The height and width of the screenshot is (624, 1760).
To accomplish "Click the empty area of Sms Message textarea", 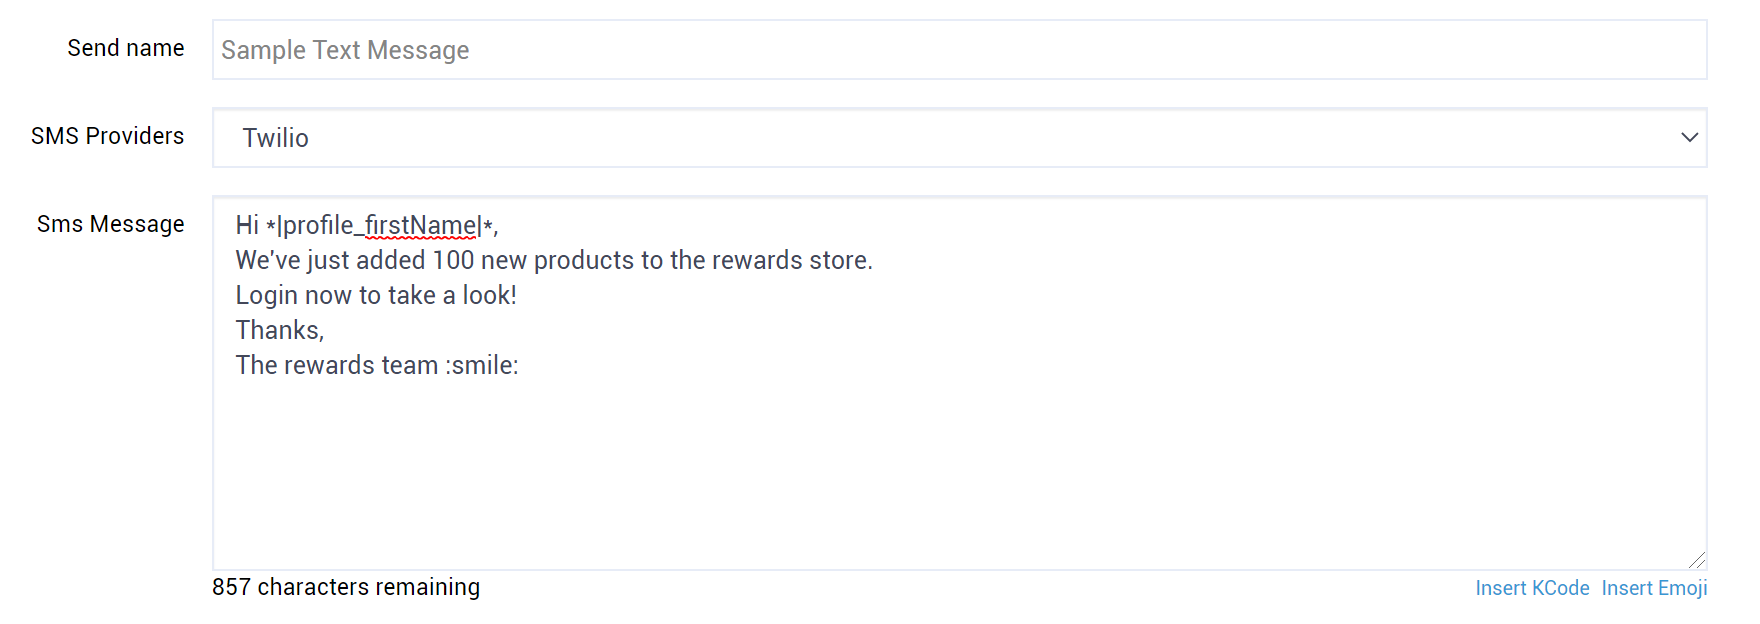I will coord(959,470).
